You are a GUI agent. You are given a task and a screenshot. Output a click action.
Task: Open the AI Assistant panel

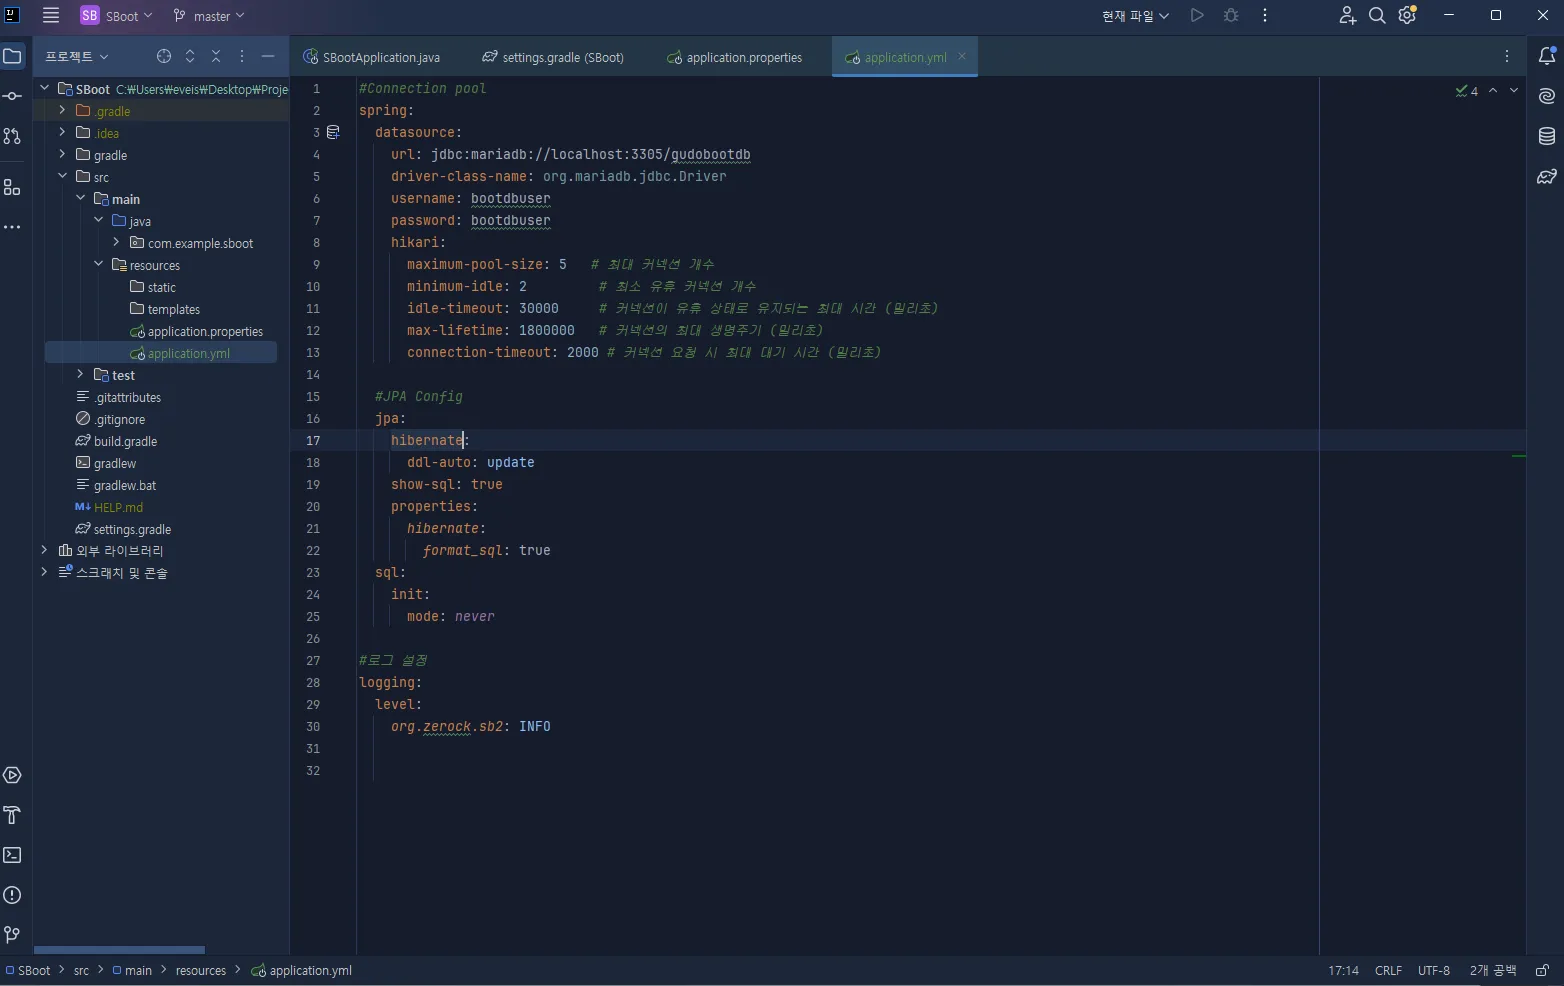click(1547, 96)
